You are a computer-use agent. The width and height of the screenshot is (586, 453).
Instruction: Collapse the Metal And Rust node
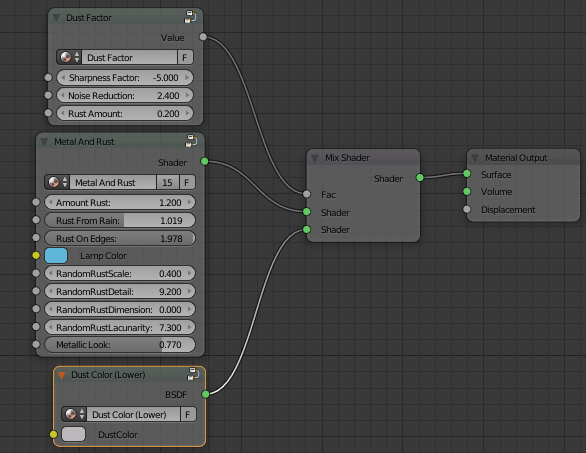coord(44,142)
